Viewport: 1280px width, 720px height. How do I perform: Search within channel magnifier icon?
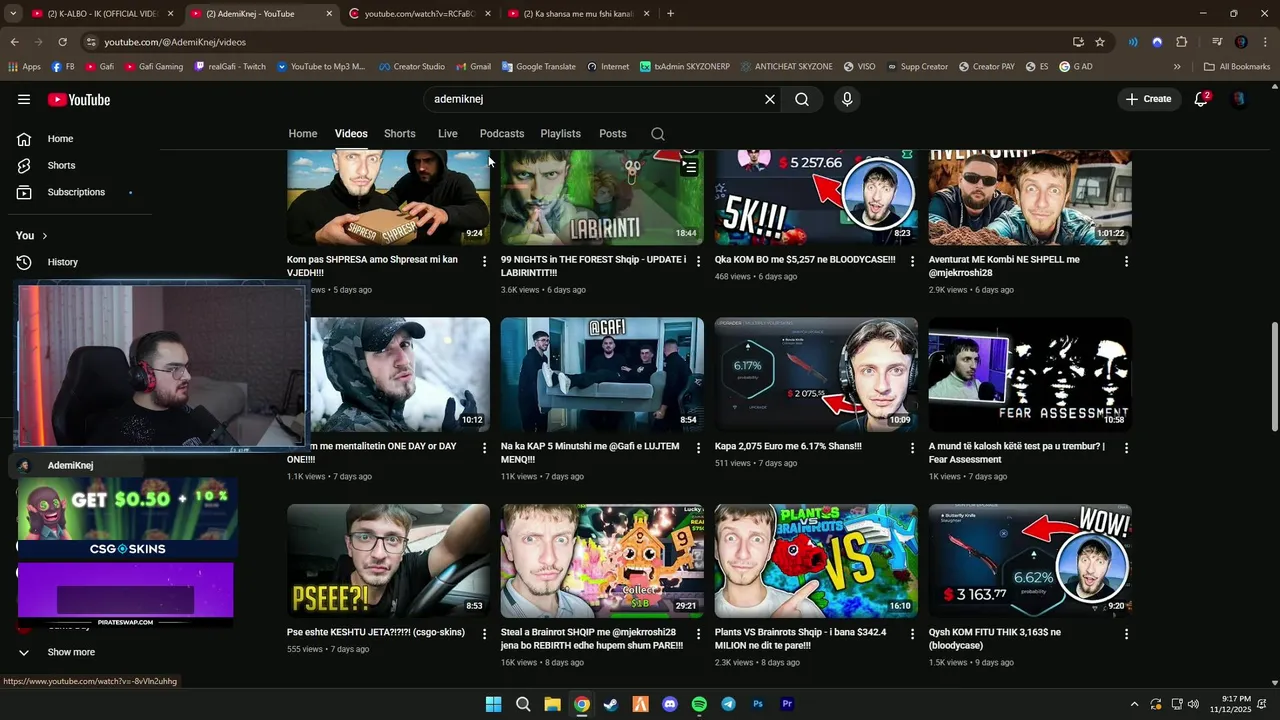(x=657, y=134)
